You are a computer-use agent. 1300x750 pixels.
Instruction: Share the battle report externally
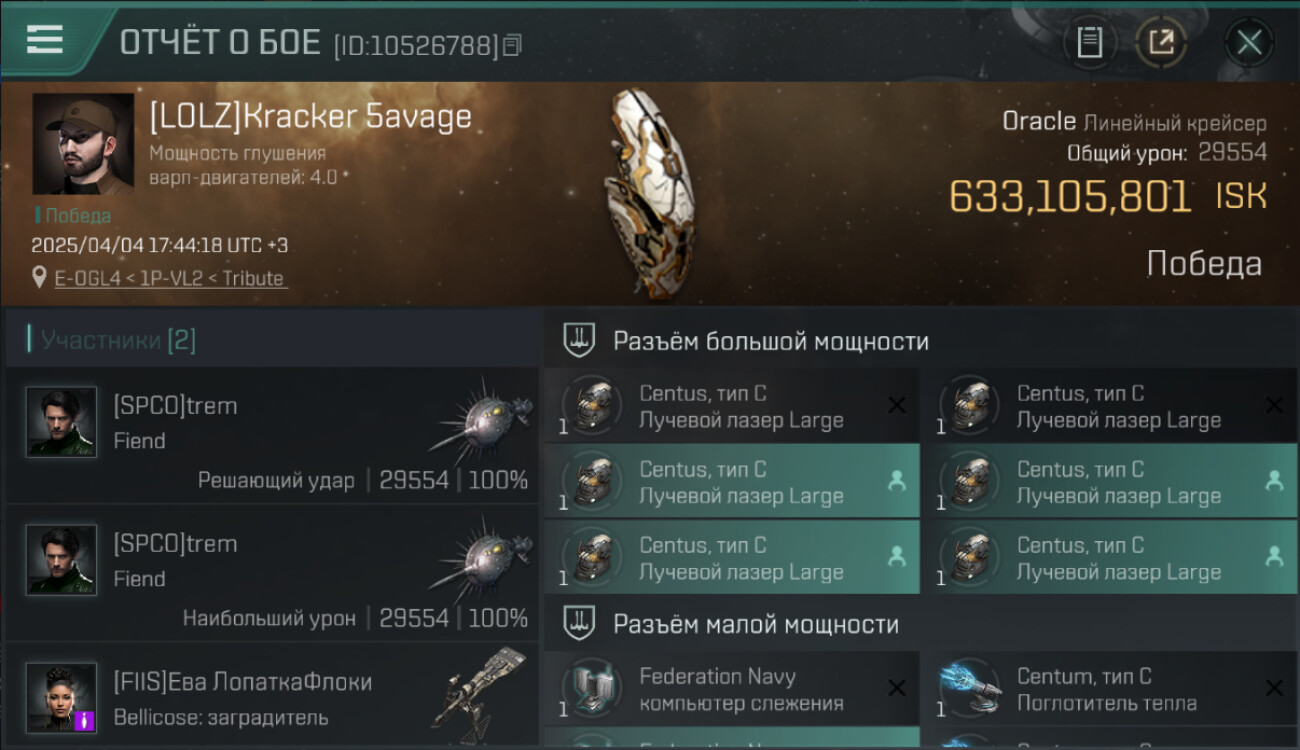1161,42
